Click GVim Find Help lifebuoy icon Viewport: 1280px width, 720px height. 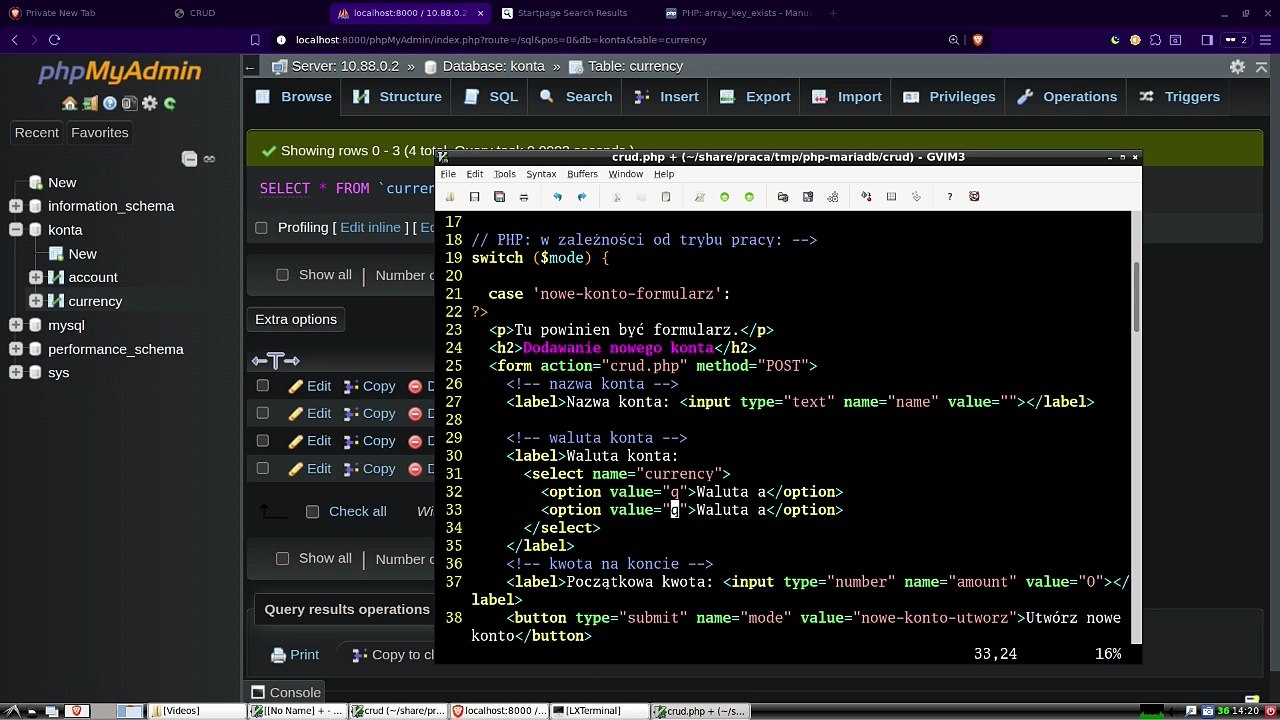pos(974,197)
